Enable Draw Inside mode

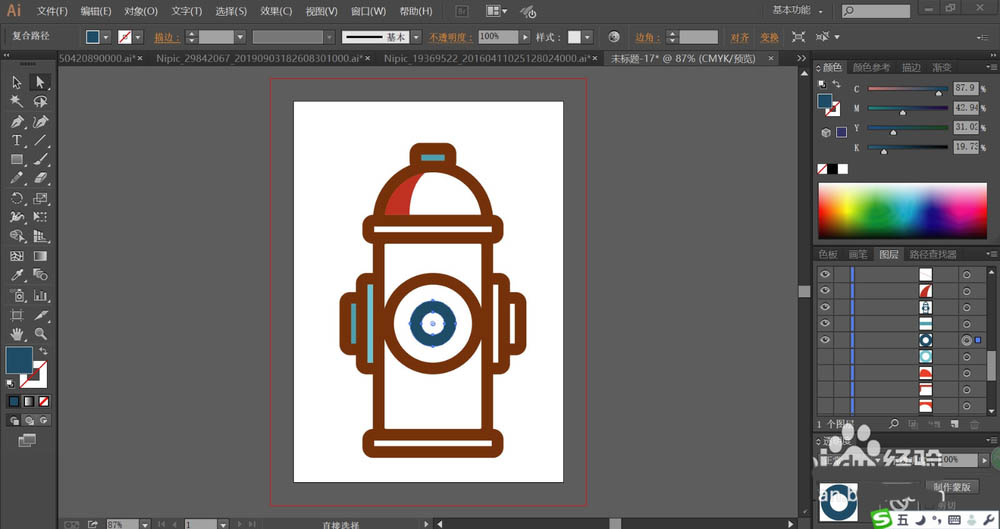click(43, 421)
